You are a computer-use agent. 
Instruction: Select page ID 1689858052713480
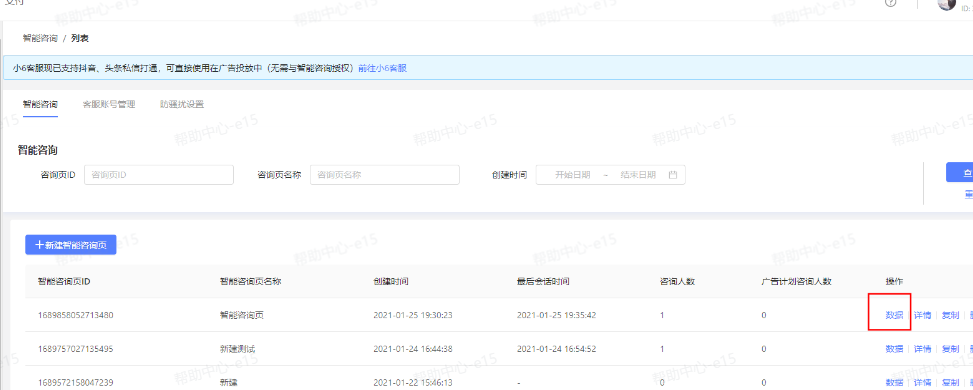[x=76, y=315]
